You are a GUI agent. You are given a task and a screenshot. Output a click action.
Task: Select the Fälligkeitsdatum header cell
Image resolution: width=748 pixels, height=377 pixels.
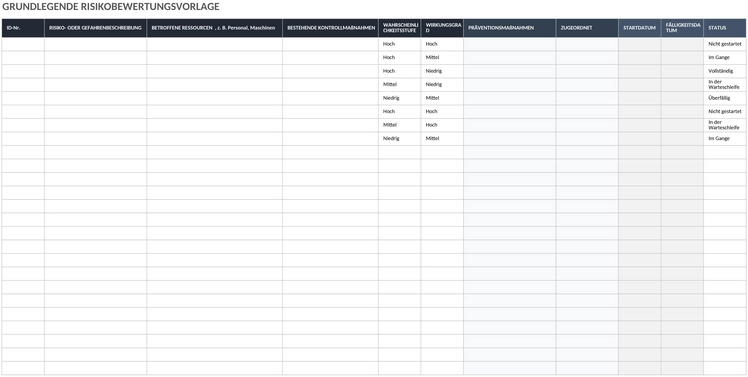click(x=682, y=28)
